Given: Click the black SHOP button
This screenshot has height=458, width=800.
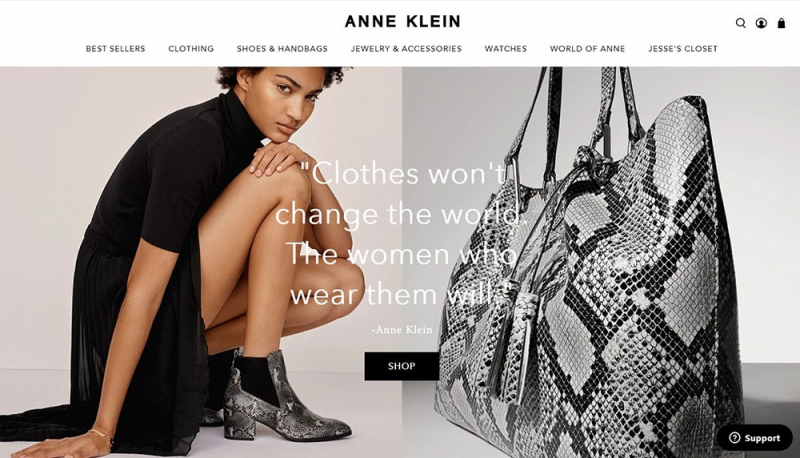Looking at the screenshot, I should tap(402, 366).
